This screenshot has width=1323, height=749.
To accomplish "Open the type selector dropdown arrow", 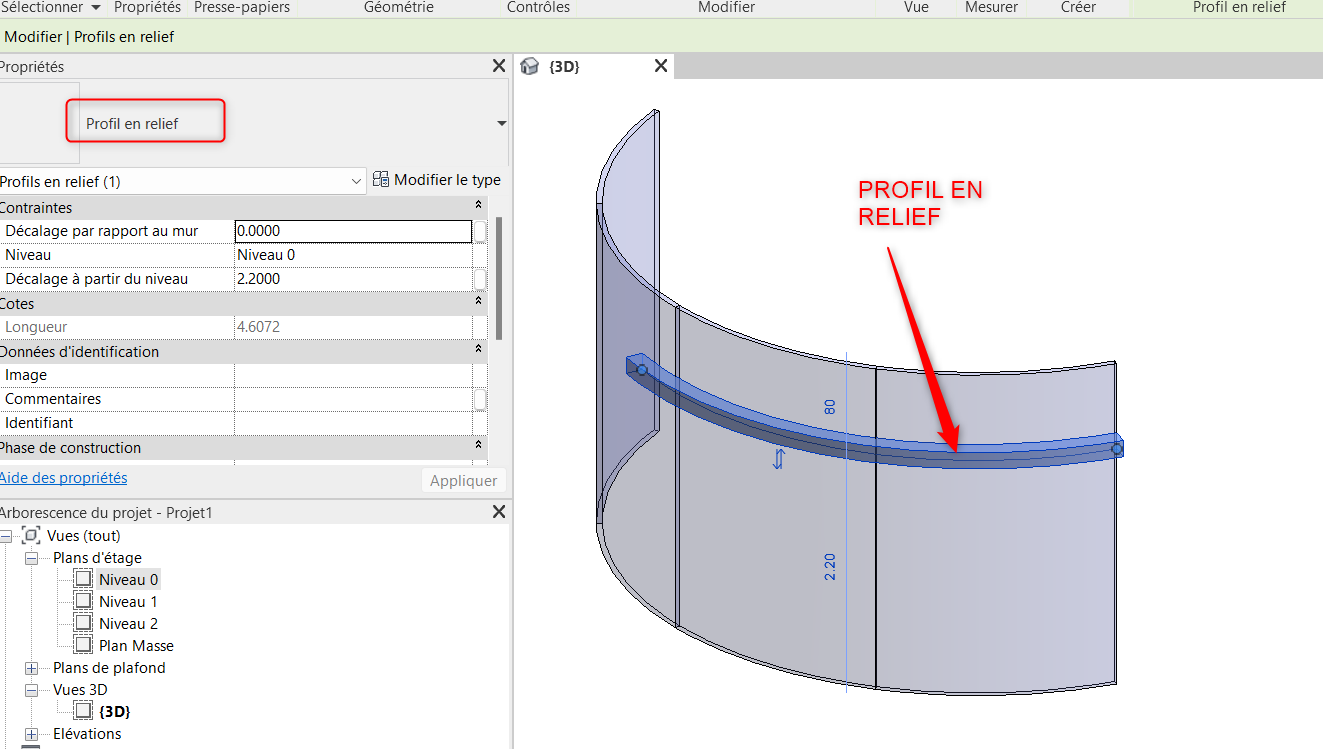I will tap(501, 123).
